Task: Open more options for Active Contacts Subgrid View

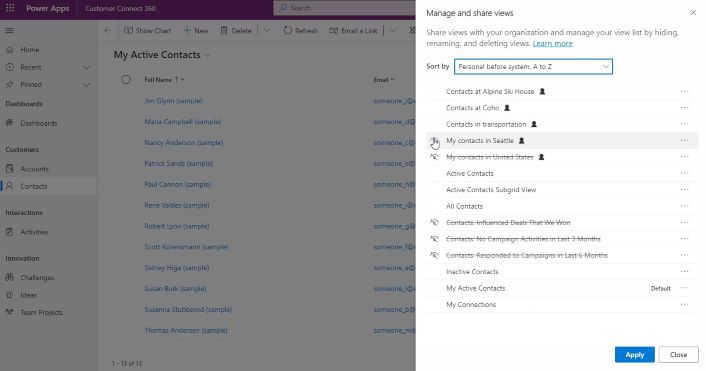Action: 684,190
